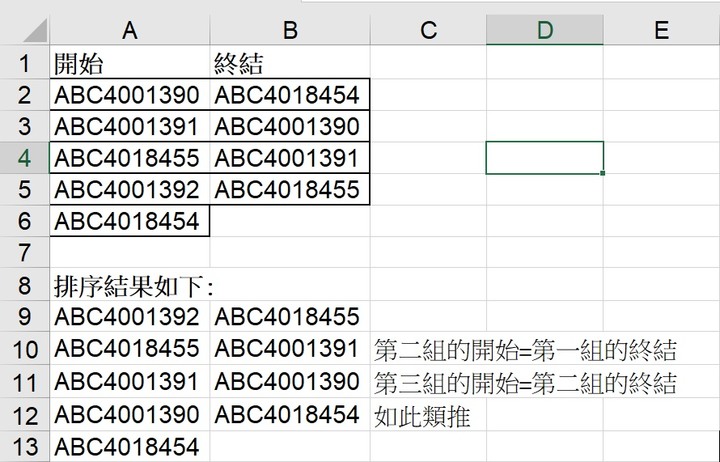This screenshot has height=462, width=720.
Task: Click cell A2 with ABC4001390
Action: pos(130,96)
